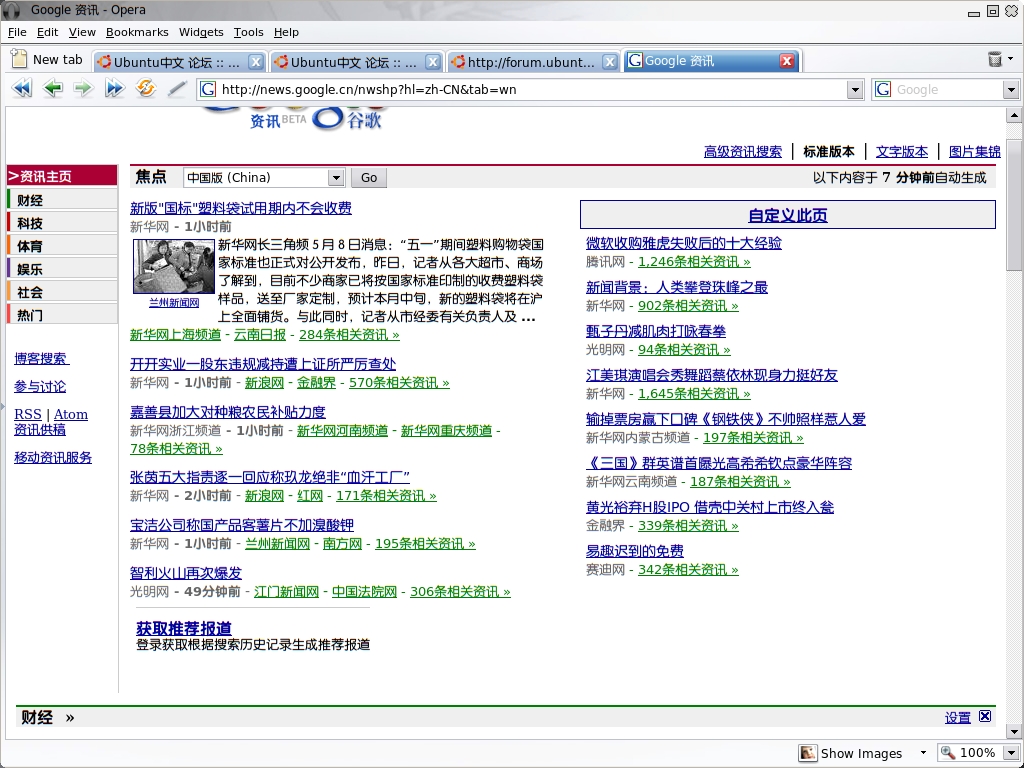This screenshot has height=768, width=1024.
Task: Select 财经 category in sidebar
Action: click(62, 200)
